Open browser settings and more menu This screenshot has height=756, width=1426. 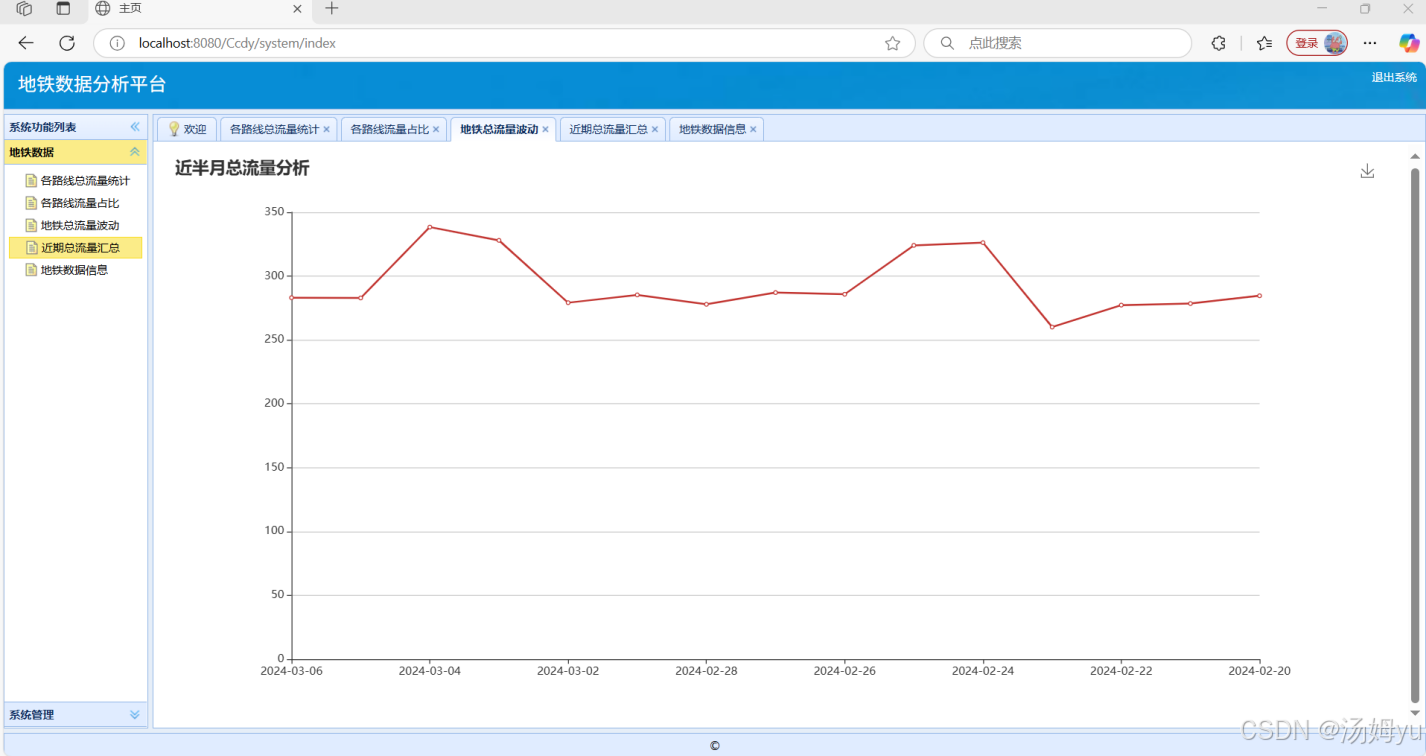click(1370, 43)
